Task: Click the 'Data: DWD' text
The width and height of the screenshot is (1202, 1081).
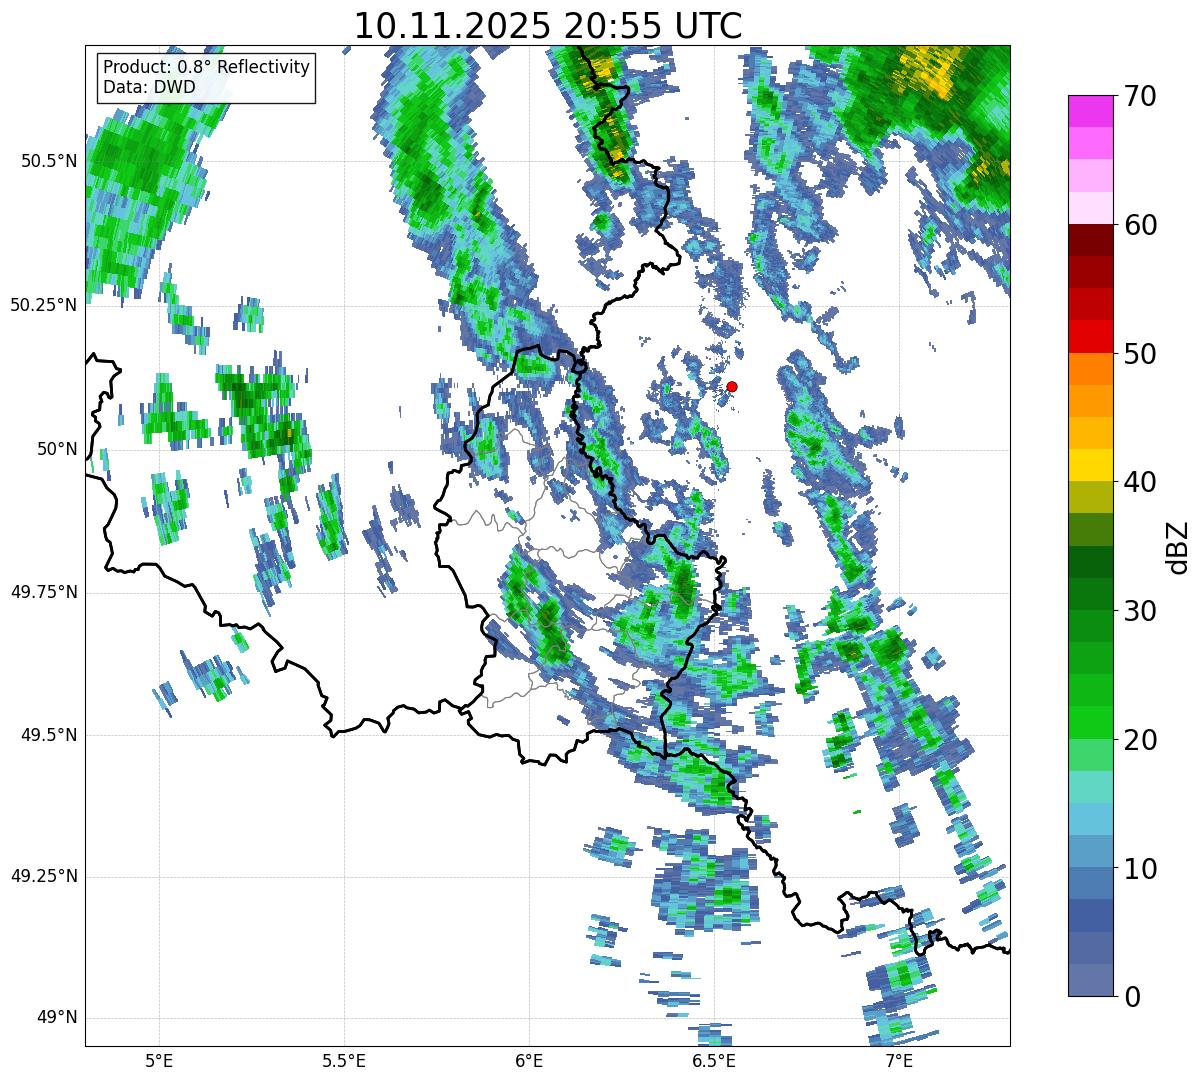Action: (150, 87)
